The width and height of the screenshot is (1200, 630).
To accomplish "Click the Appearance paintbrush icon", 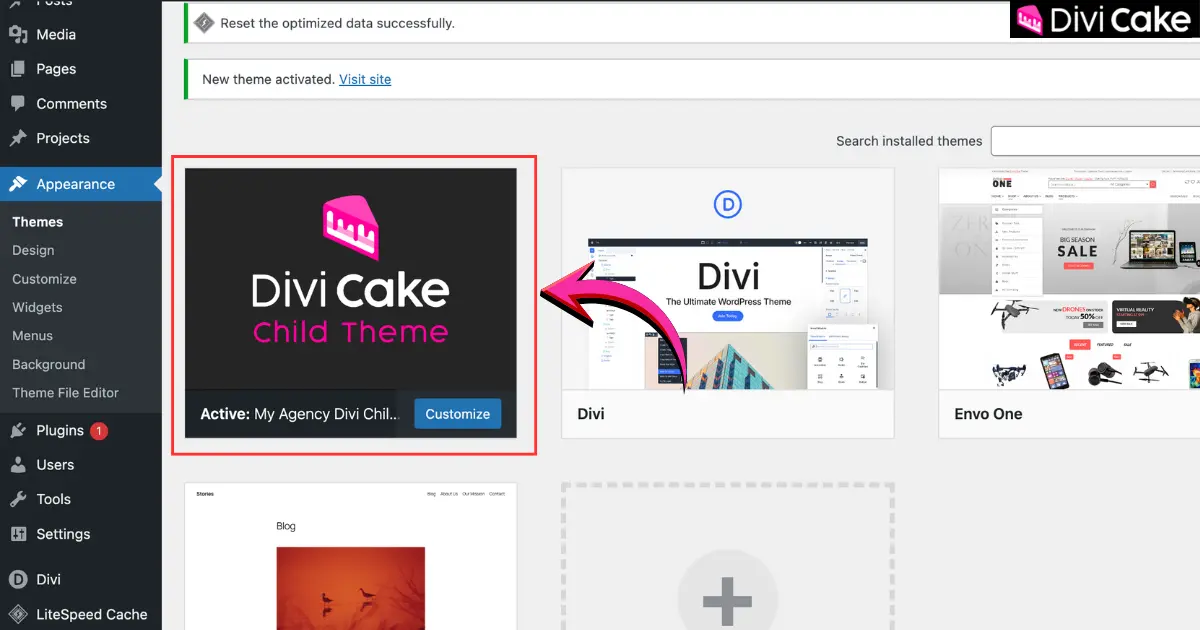I will [x=18, y=184].
